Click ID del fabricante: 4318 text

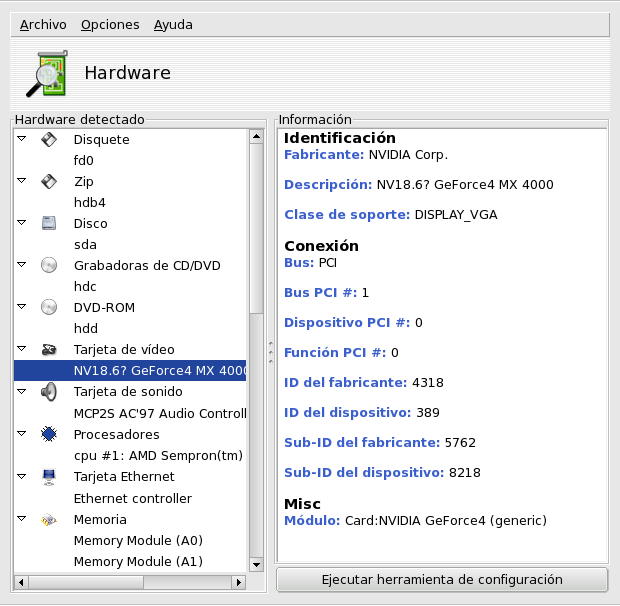(364, 383)
